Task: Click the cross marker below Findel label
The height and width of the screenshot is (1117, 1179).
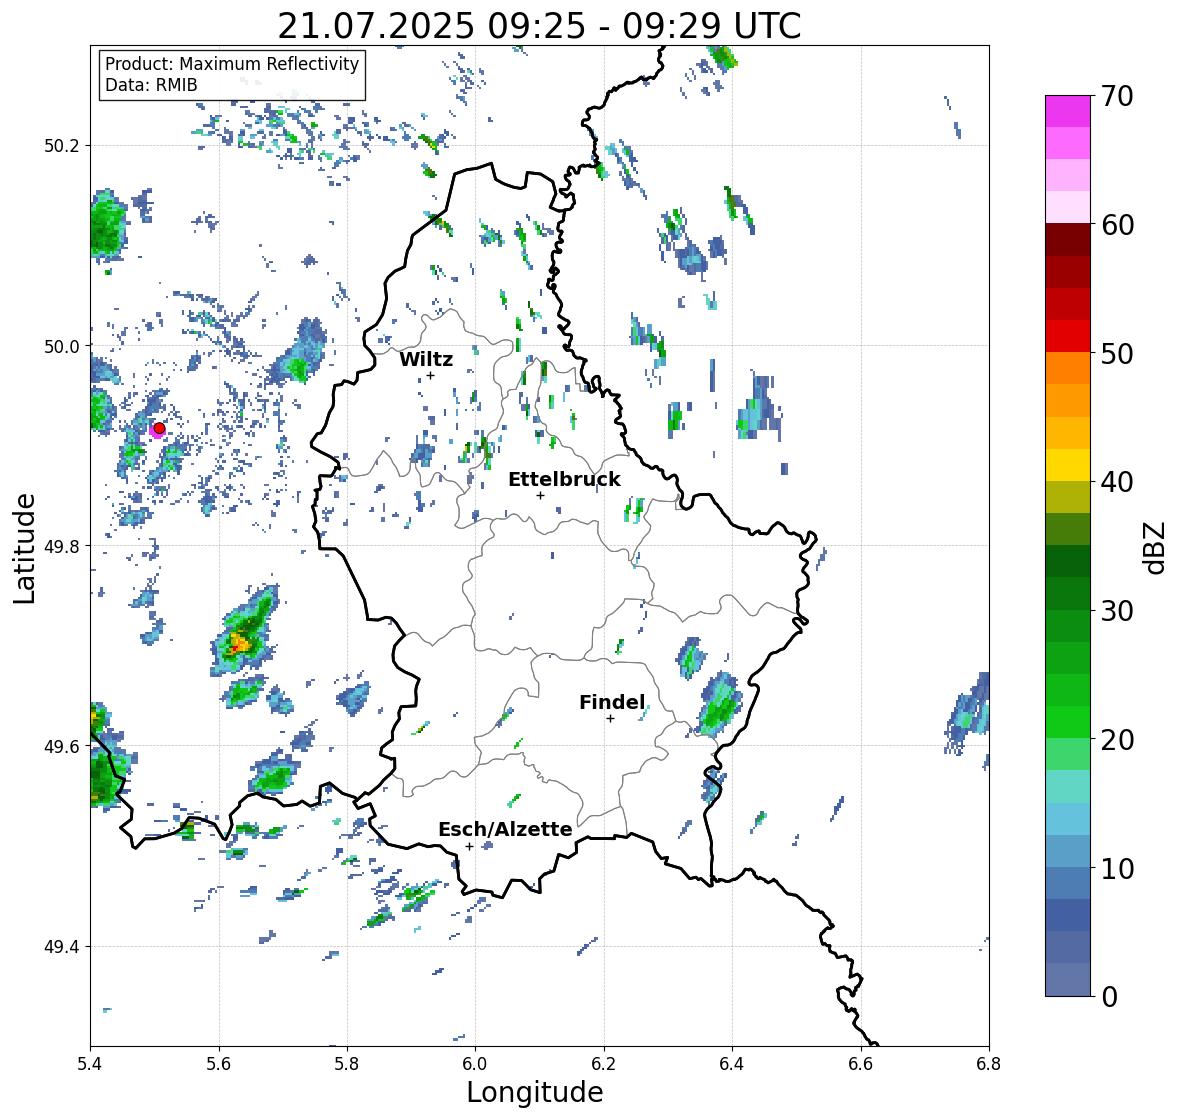Action: click(611, 719)
